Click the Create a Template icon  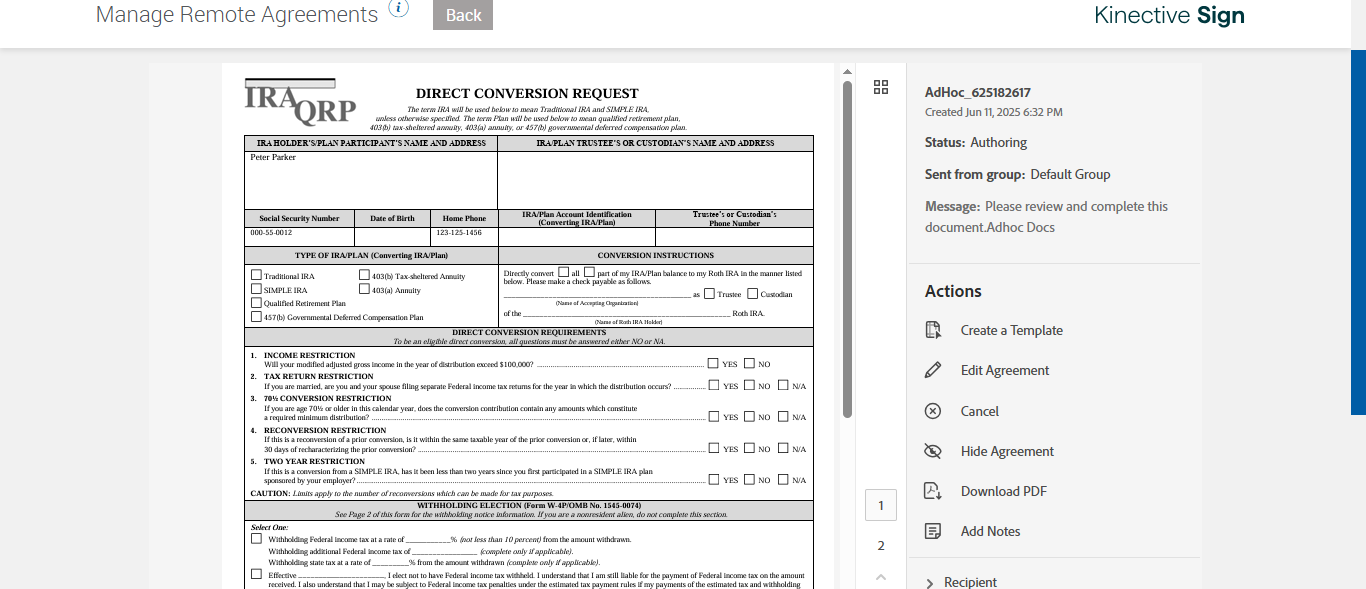point(933,330)
